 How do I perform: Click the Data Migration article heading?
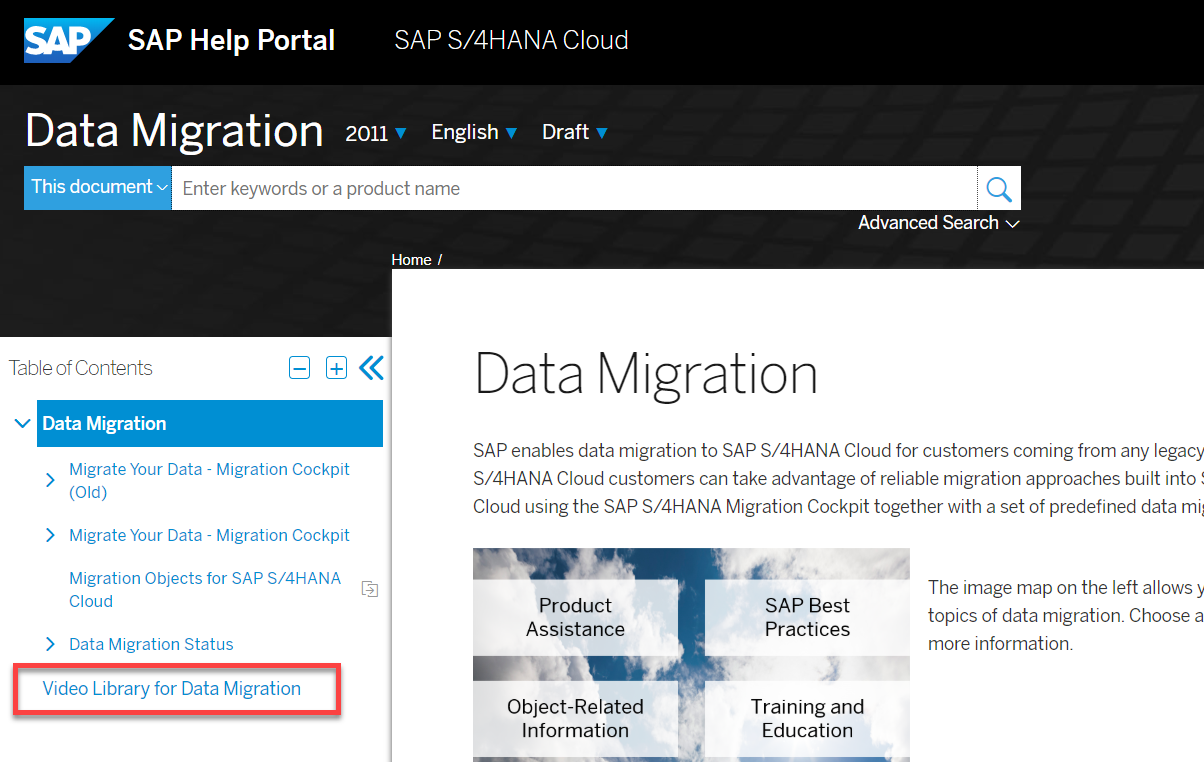coord(646,374)
